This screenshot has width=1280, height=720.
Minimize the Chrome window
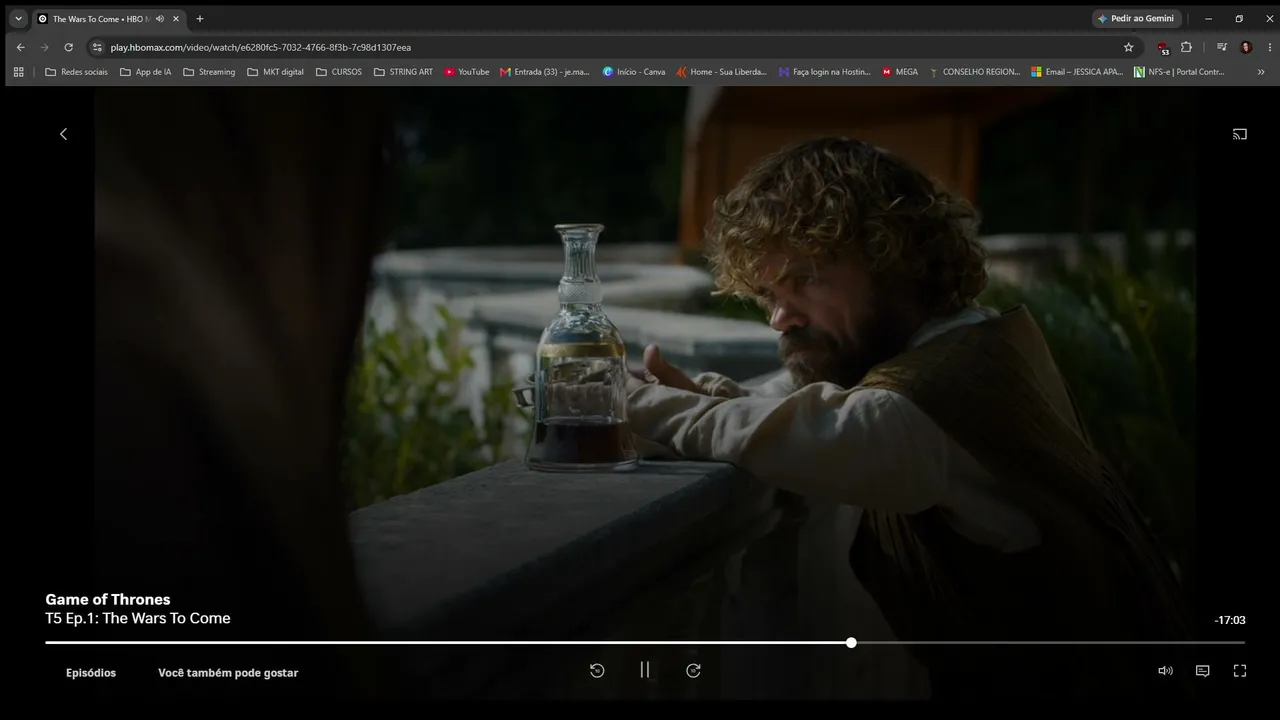[x=1208, y=18]
